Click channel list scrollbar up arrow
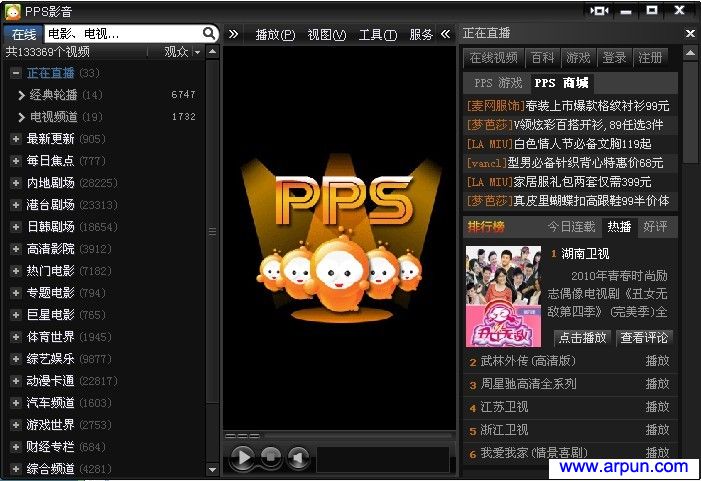This screenshot has width=701, height=481. (213, 52)
